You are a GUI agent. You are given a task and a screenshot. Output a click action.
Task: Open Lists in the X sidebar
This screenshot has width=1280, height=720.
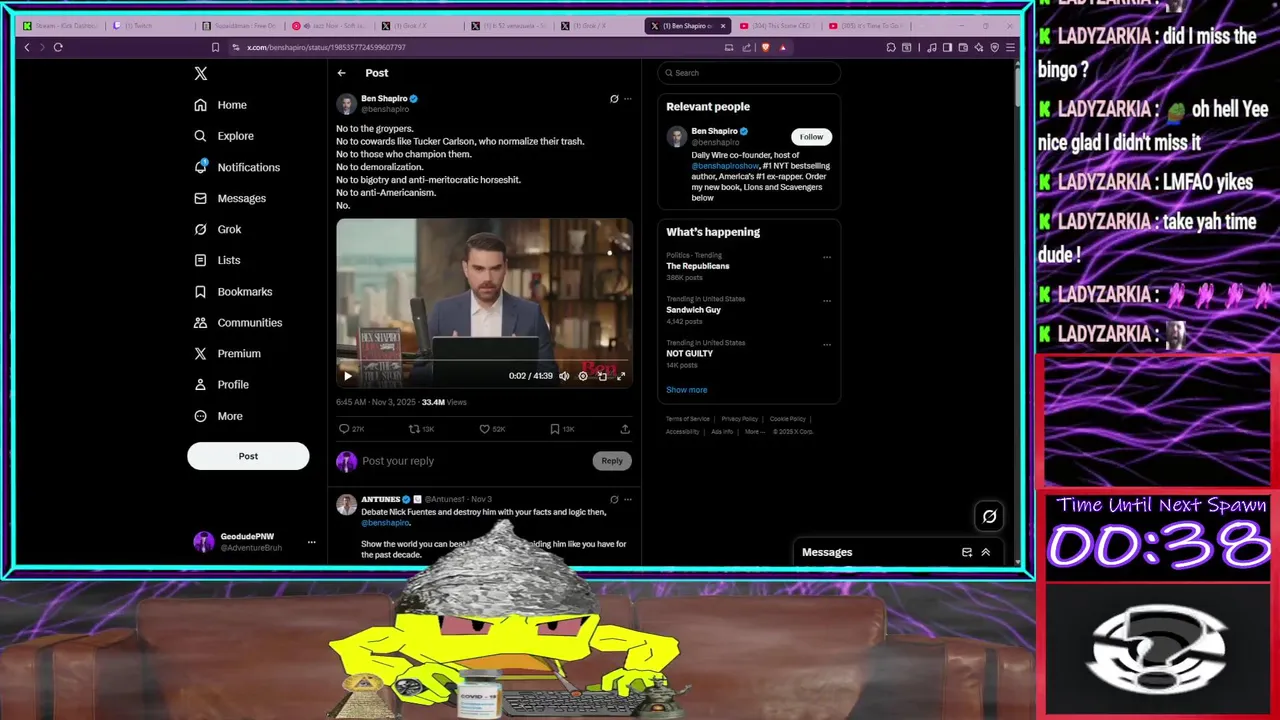click(x=217, y=260)
